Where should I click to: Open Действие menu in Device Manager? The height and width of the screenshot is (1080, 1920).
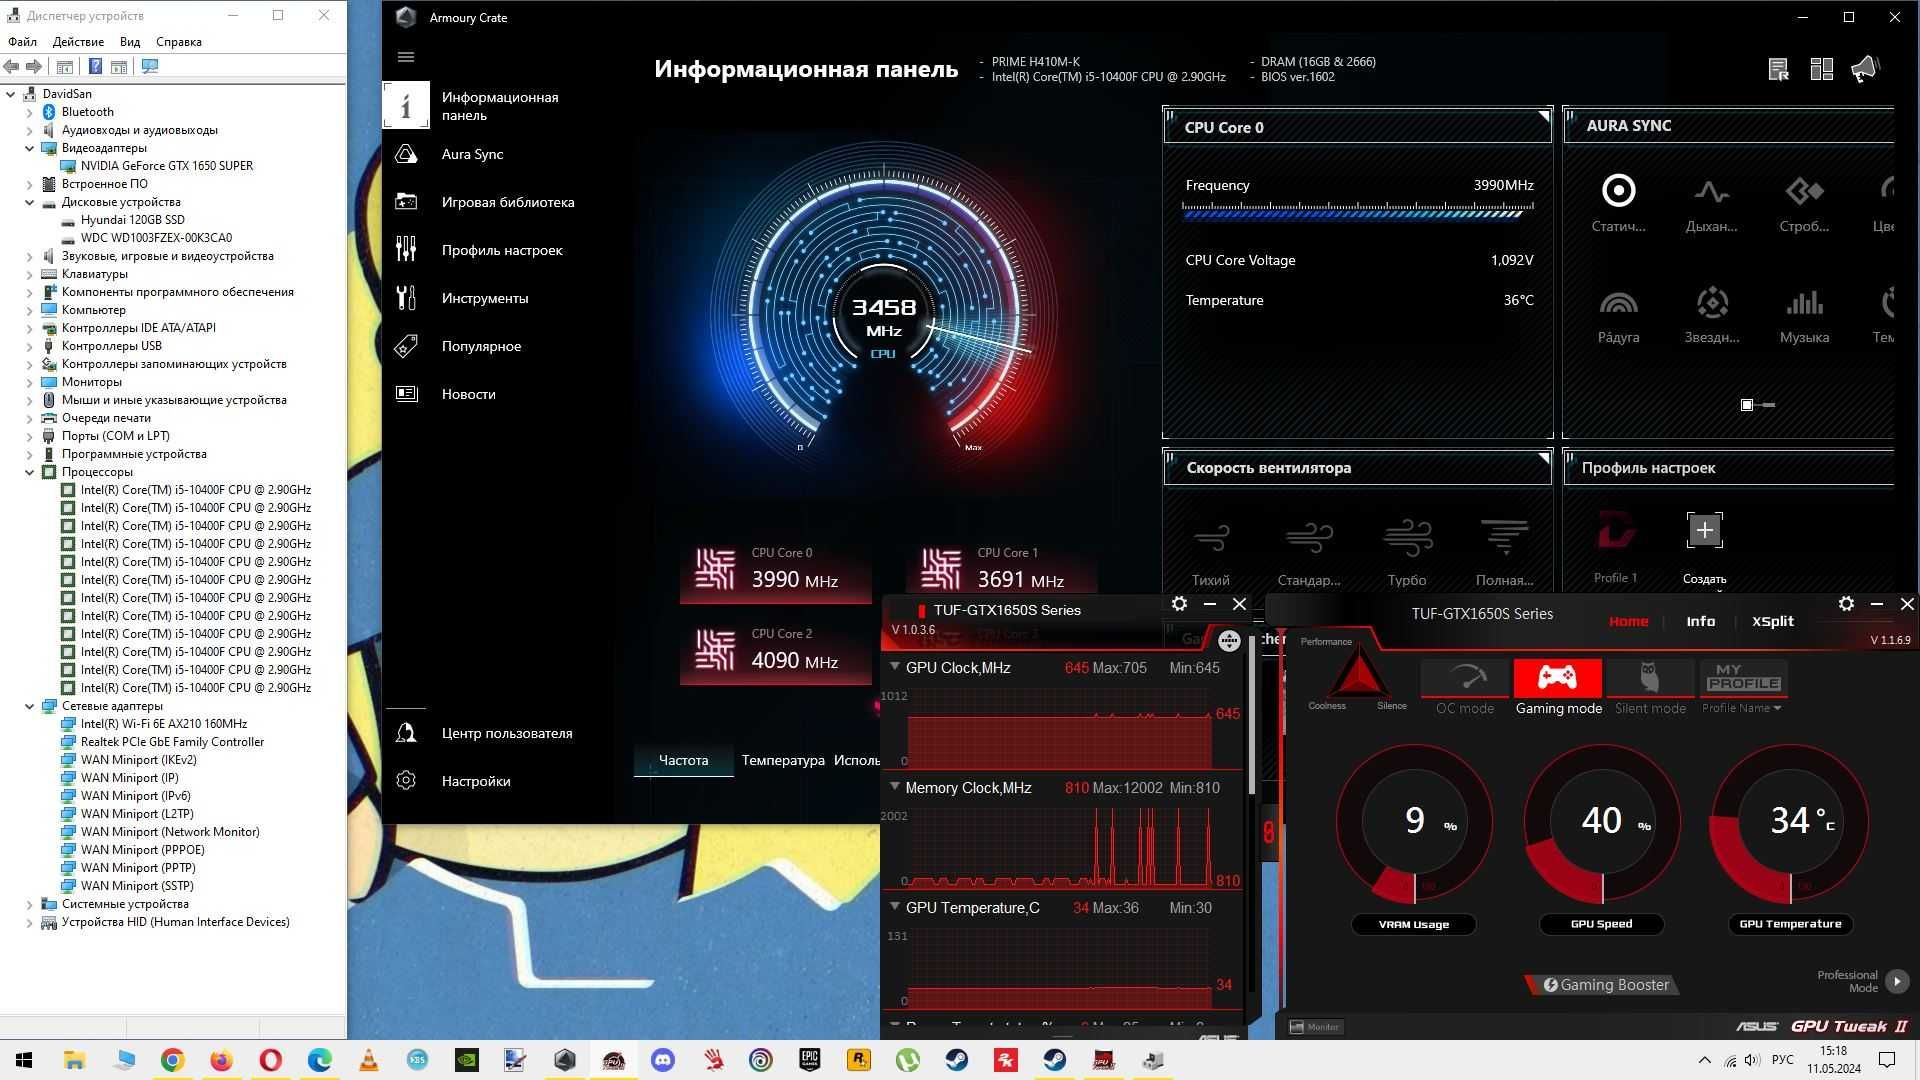(x=78, y=42)
